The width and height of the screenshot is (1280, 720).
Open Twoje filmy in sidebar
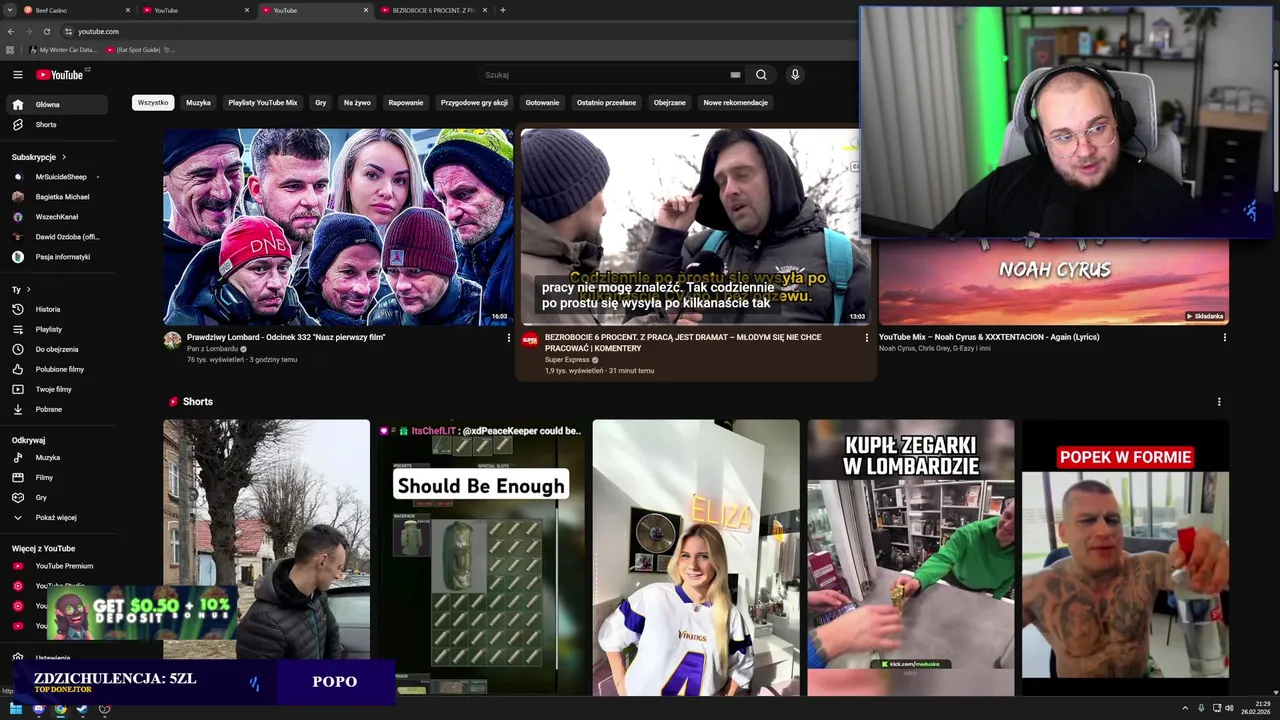[59, 389]
